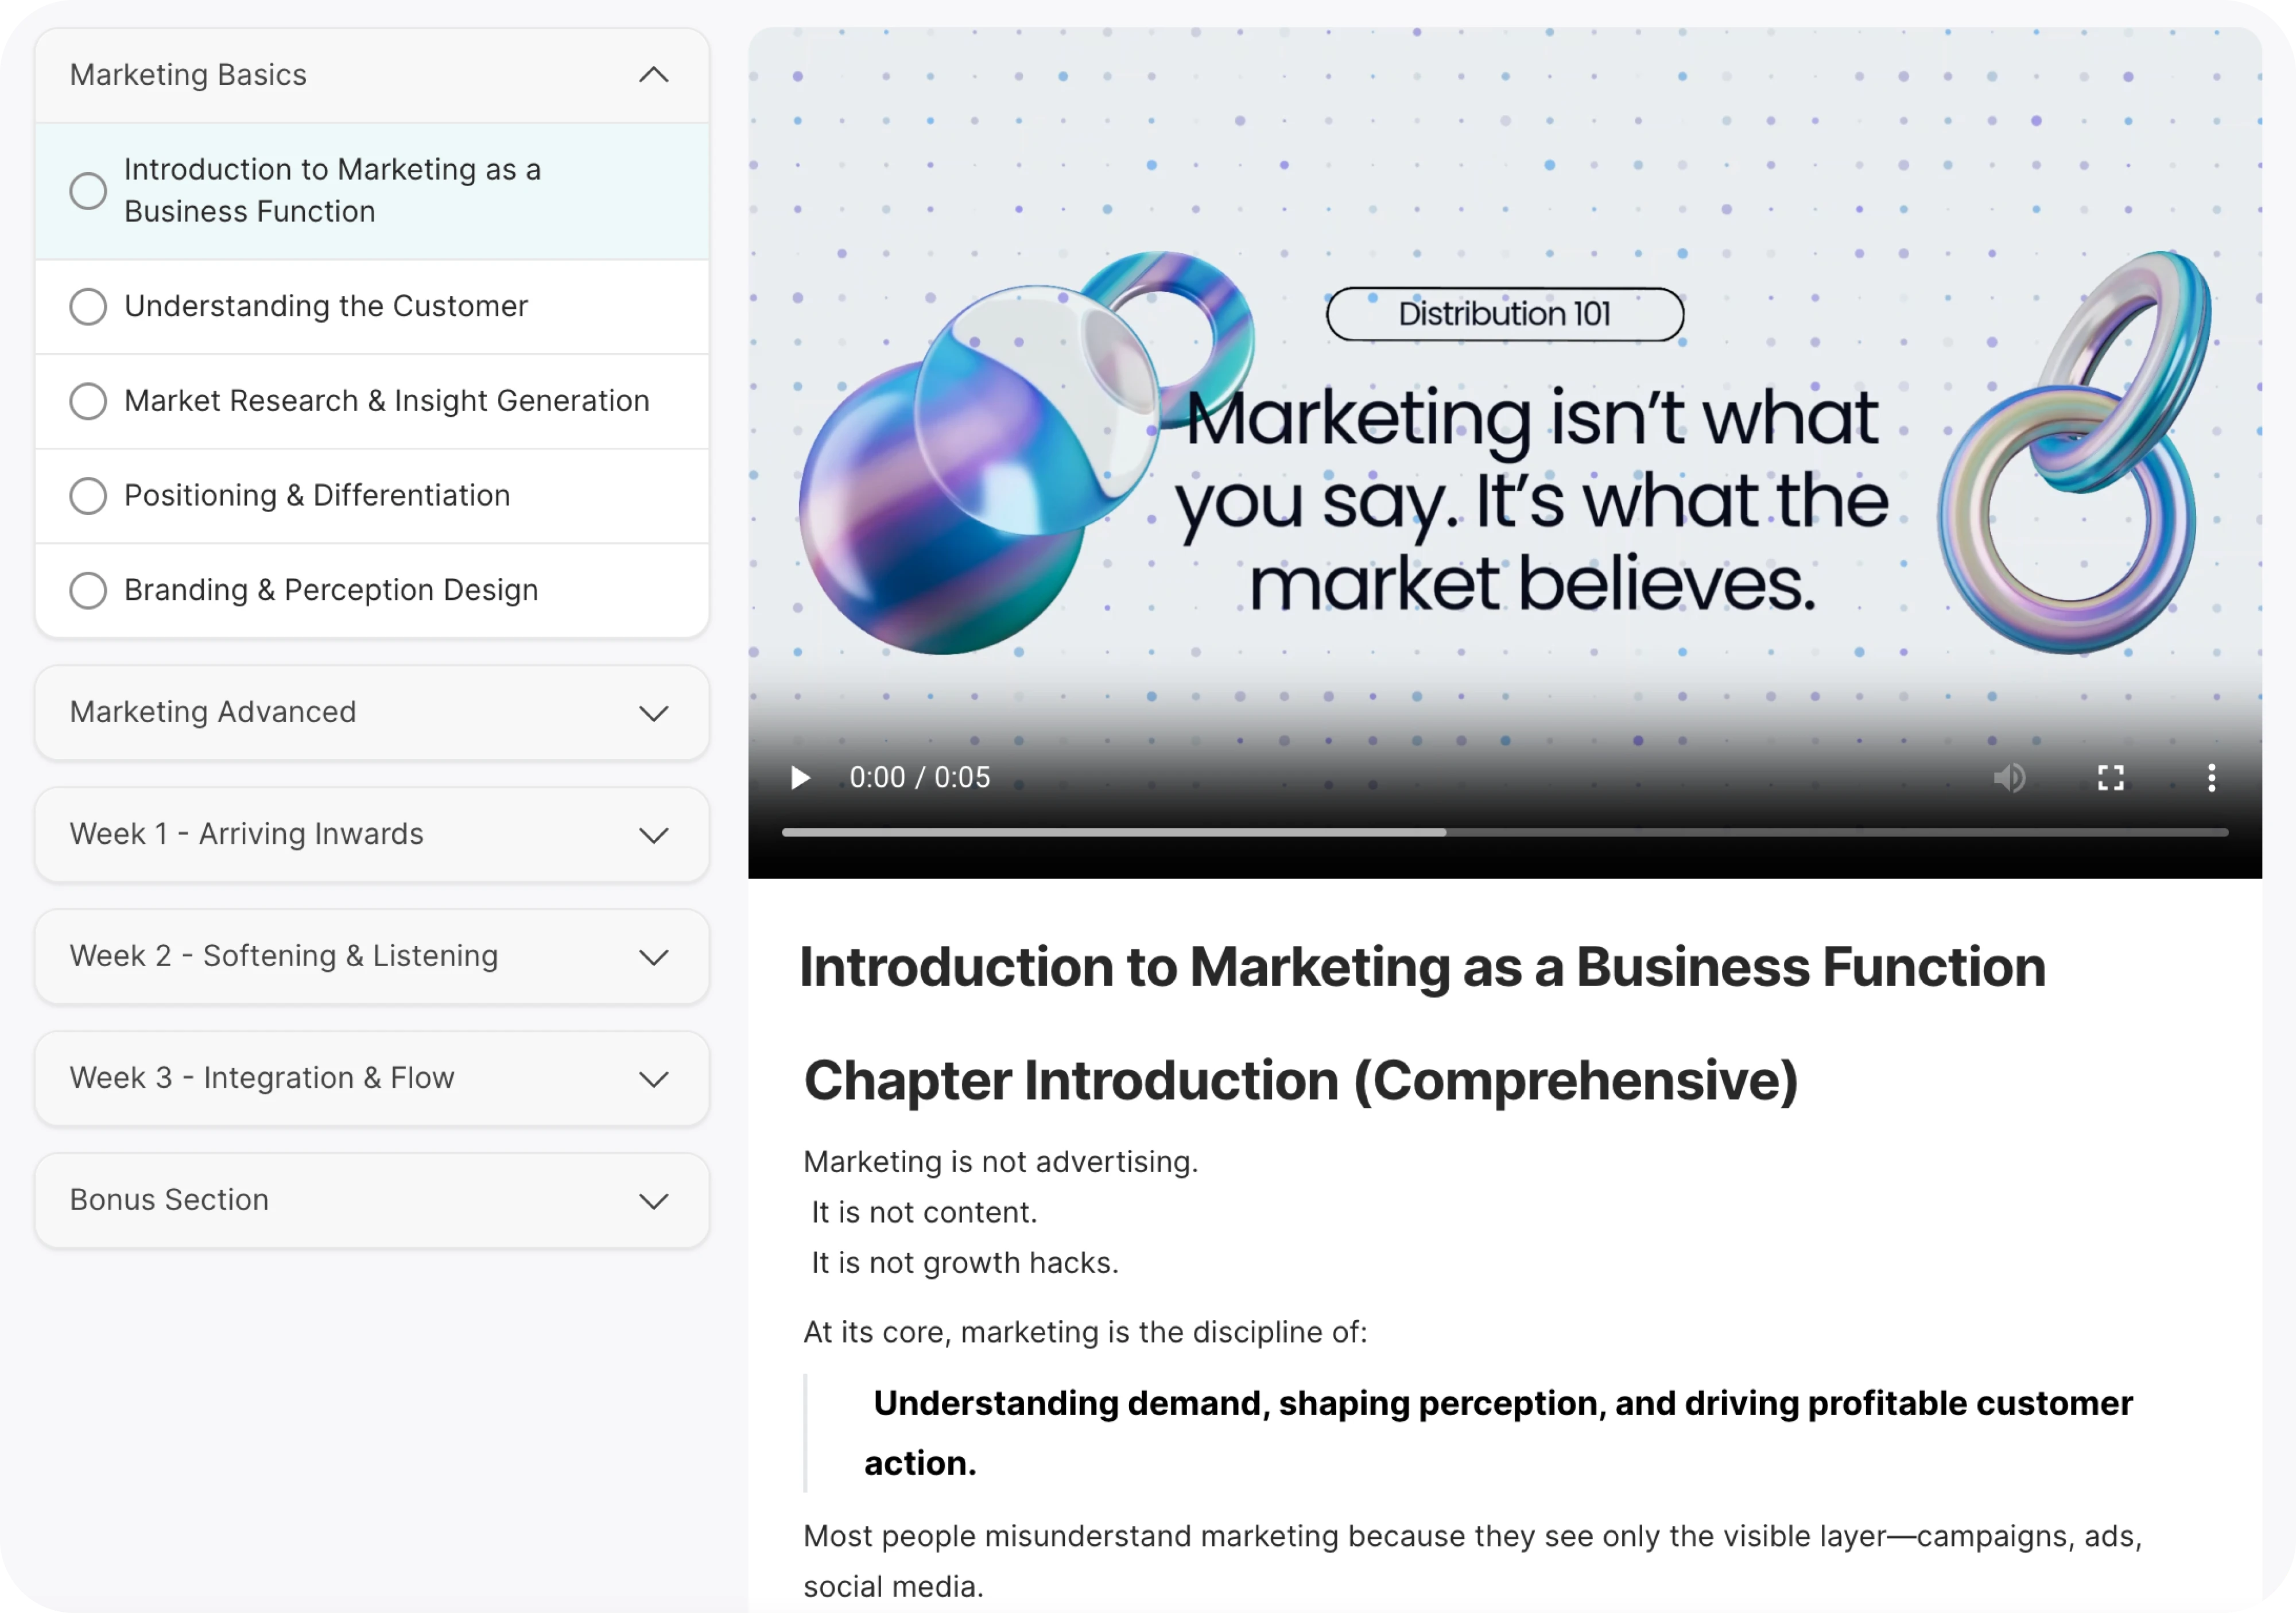Mute the video audio
This screenshot has height=1613, width=2296.
[2010, 778]
